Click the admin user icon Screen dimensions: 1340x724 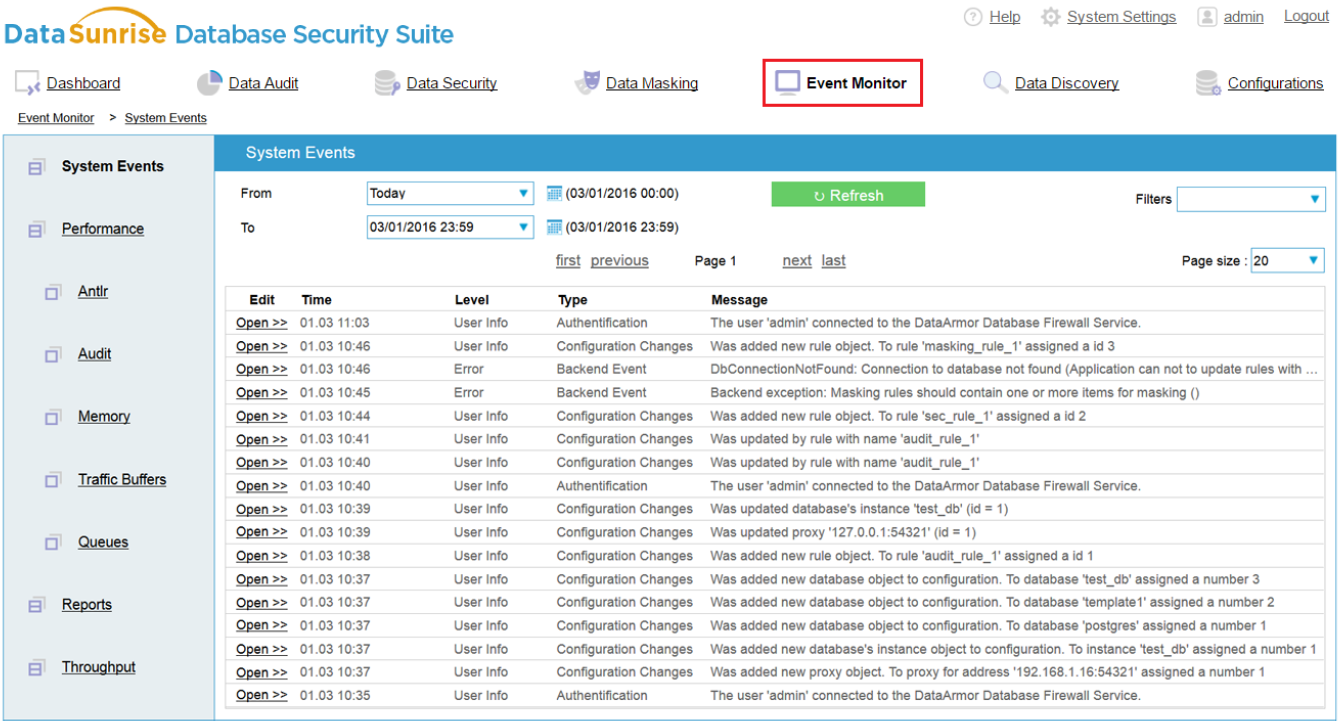point(1207,17)
